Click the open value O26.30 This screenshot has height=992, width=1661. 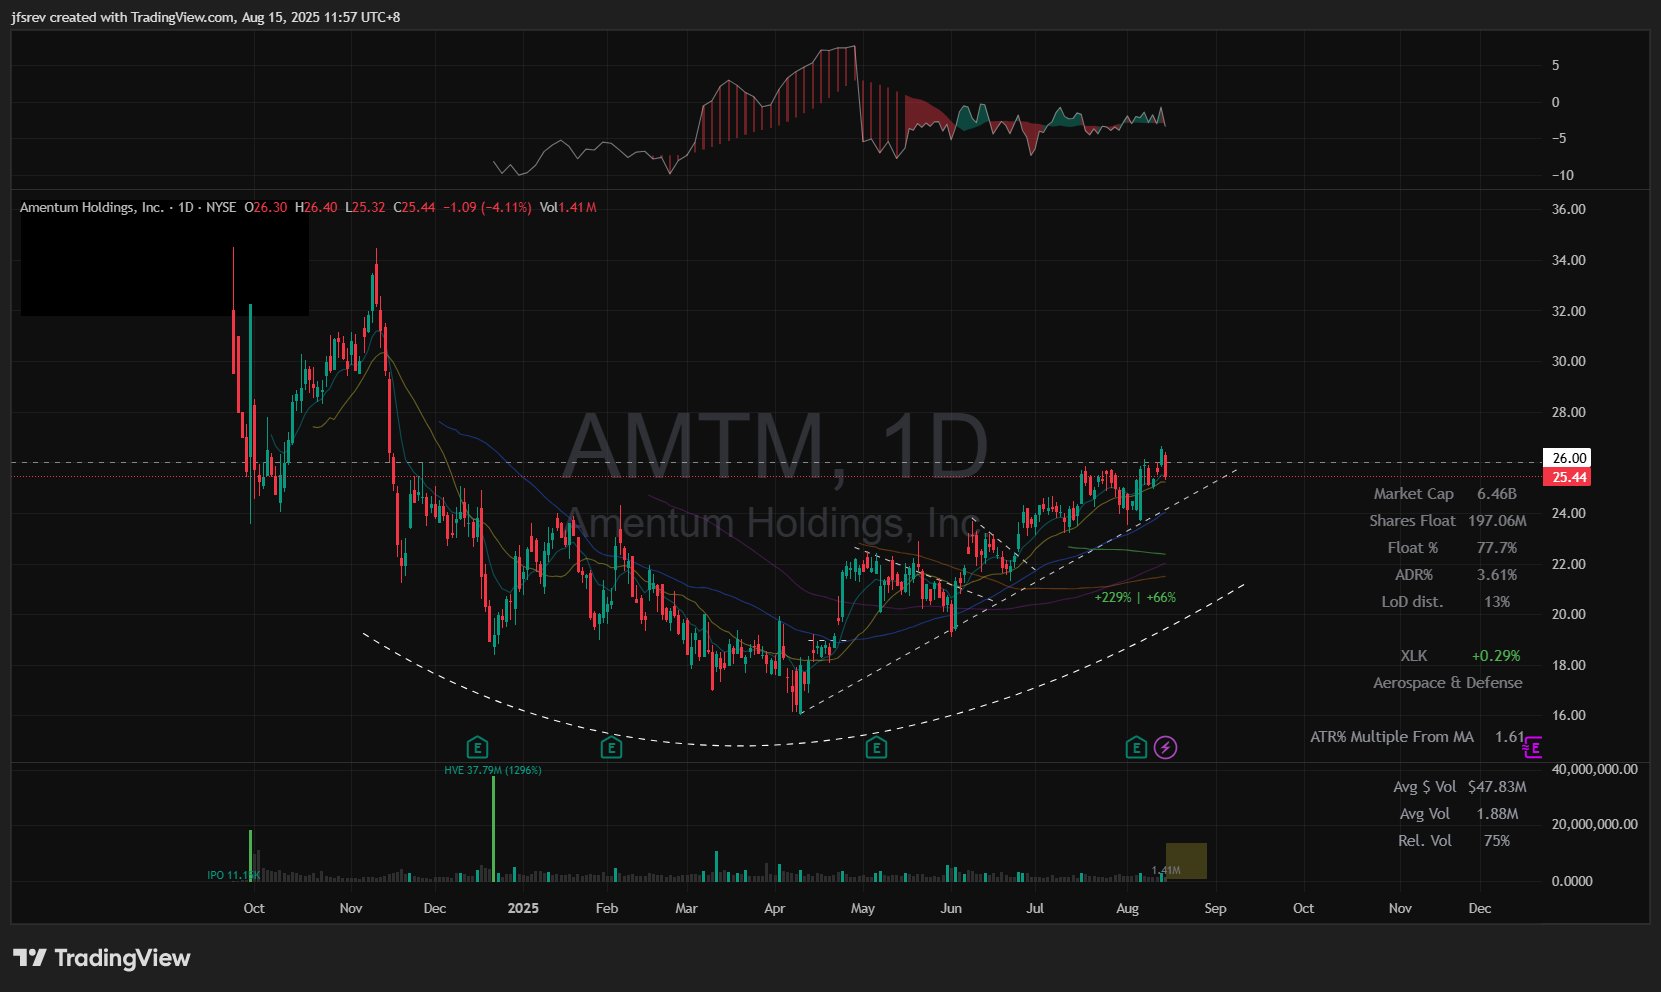click(266, 207)
